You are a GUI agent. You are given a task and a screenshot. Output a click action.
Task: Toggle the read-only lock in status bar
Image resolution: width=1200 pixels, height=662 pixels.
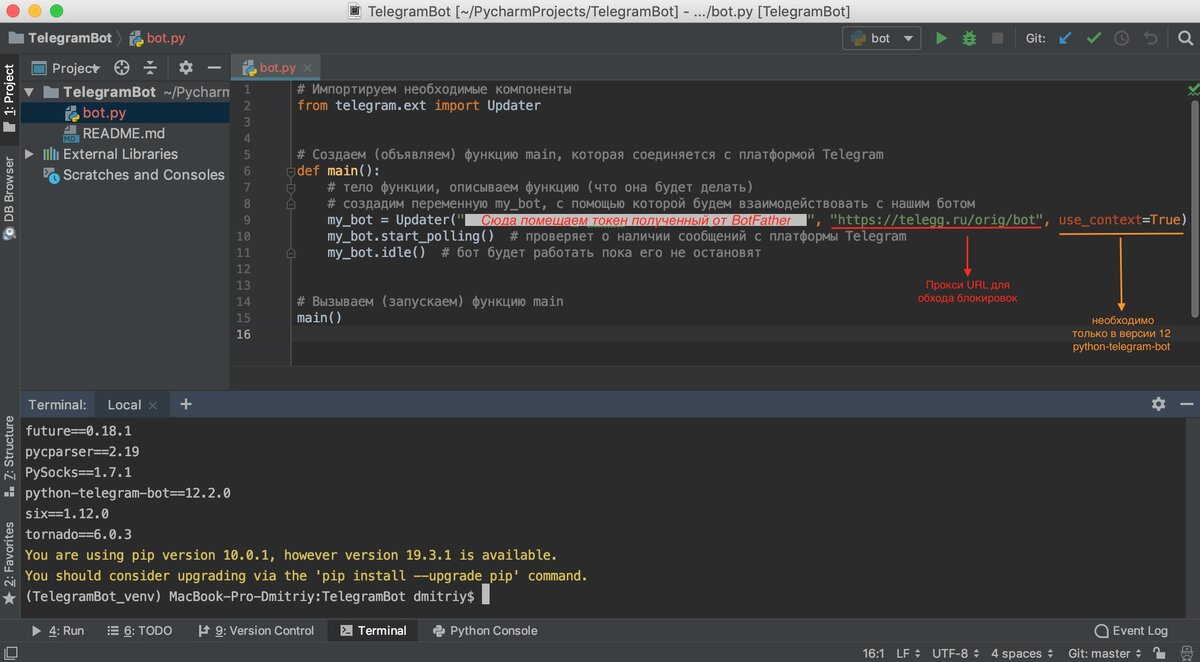1158,652
